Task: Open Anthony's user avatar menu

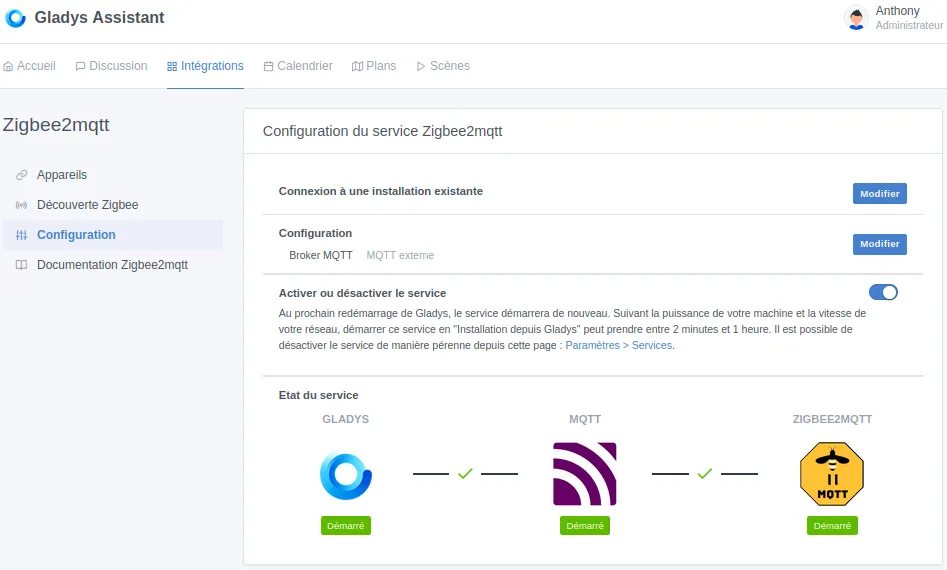Action: (x=856, y=18)
